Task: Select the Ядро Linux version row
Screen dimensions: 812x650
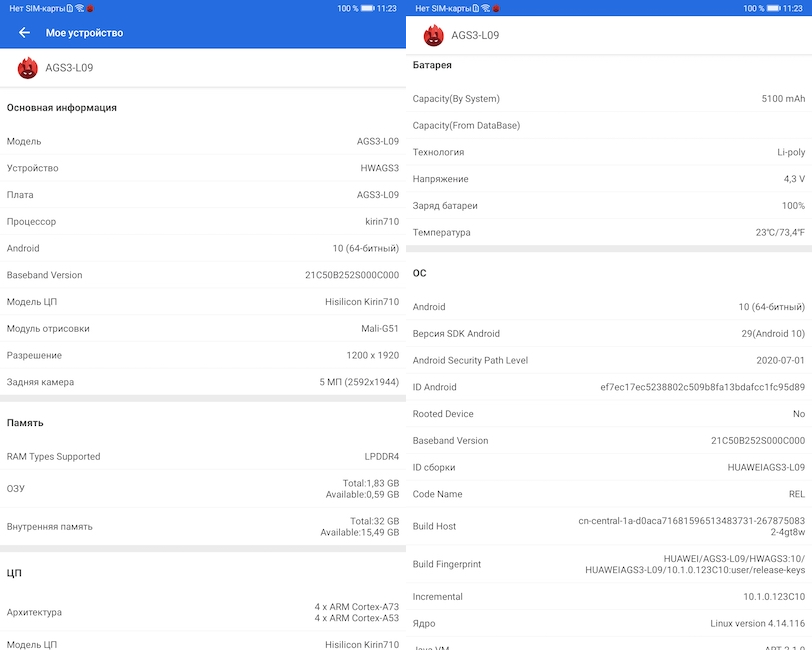Action: click(x=609, y=624)
